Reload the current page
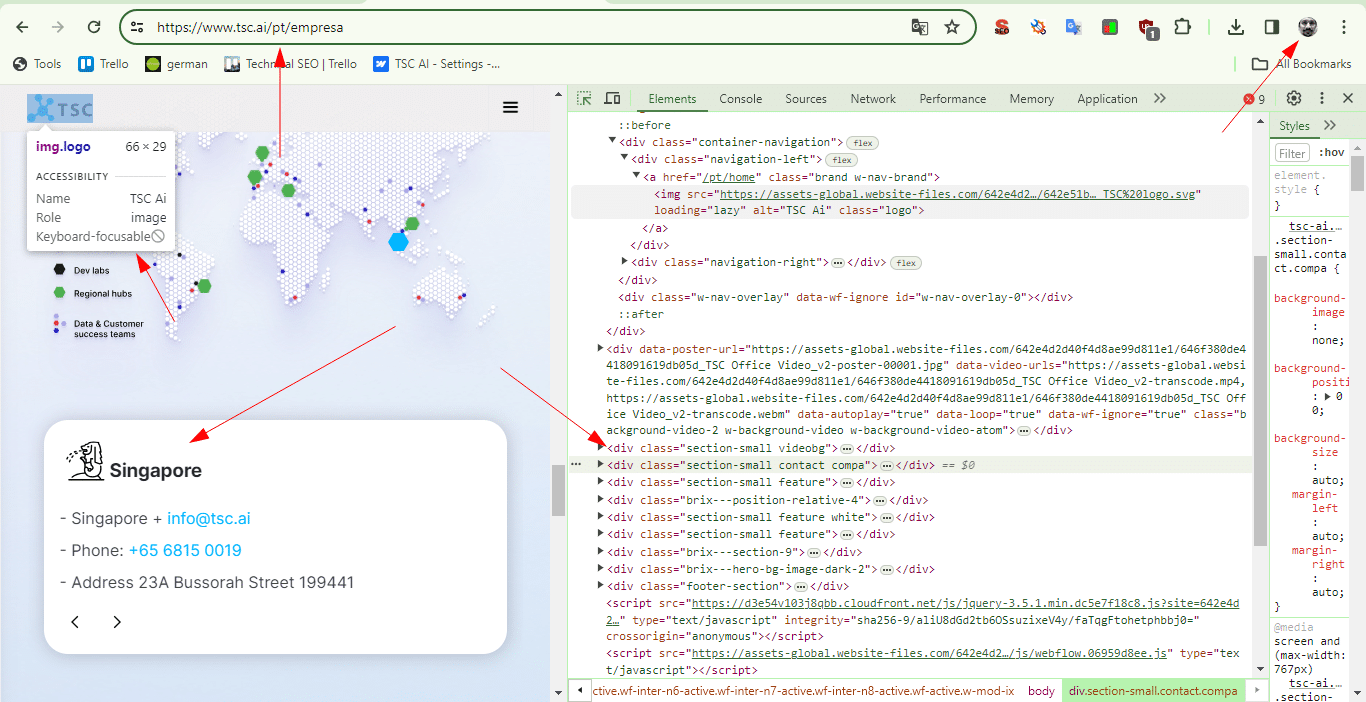Screen dimensions: 1366x702 pos(94,27)
